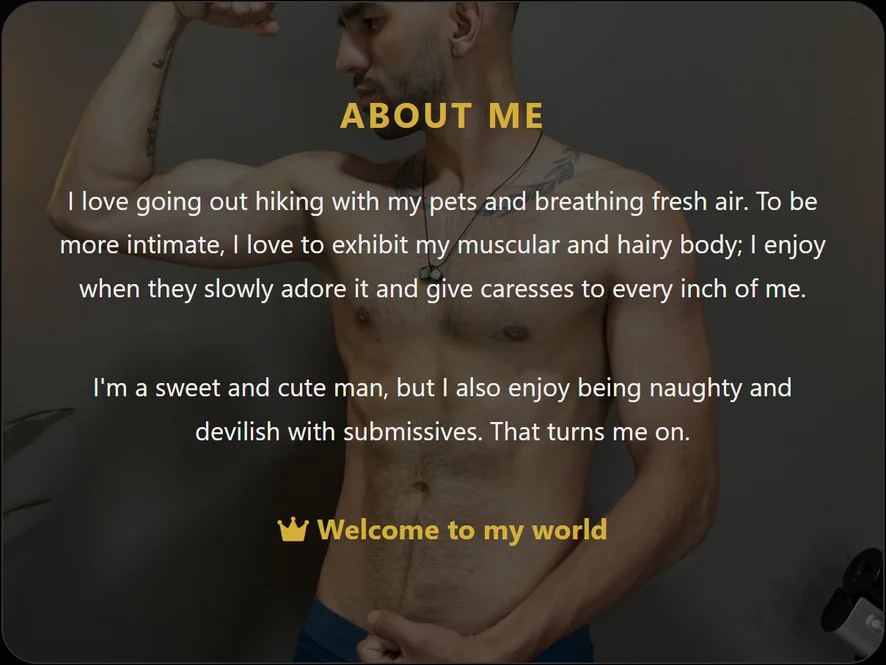
Task: Click the line starting "I'm a sweet and cute man"
Action: coord(442,389)
